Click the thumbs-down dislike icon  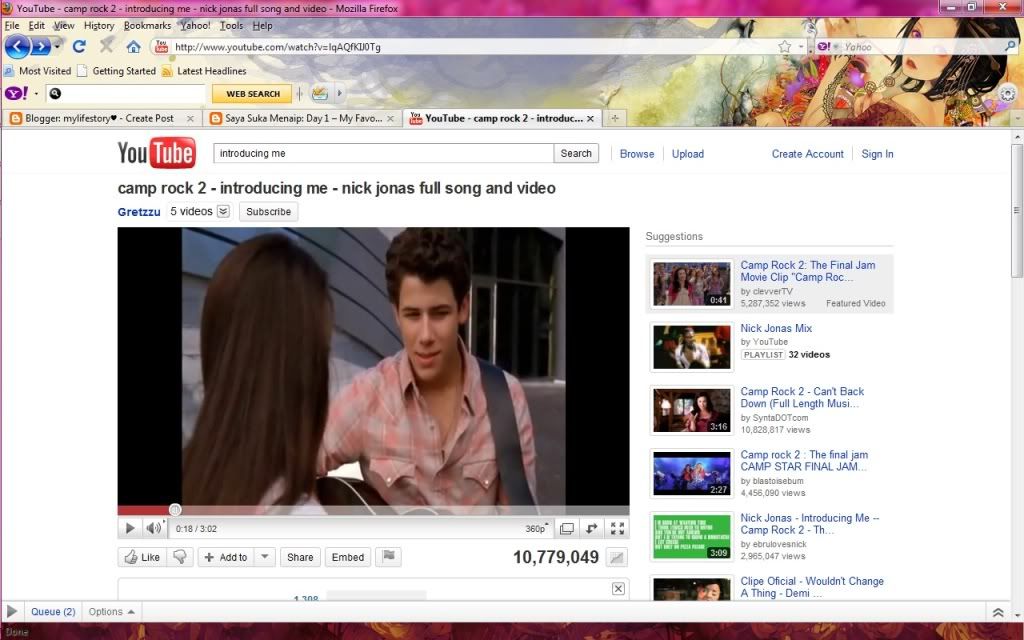pyautogui.click(x=180, y=557)
